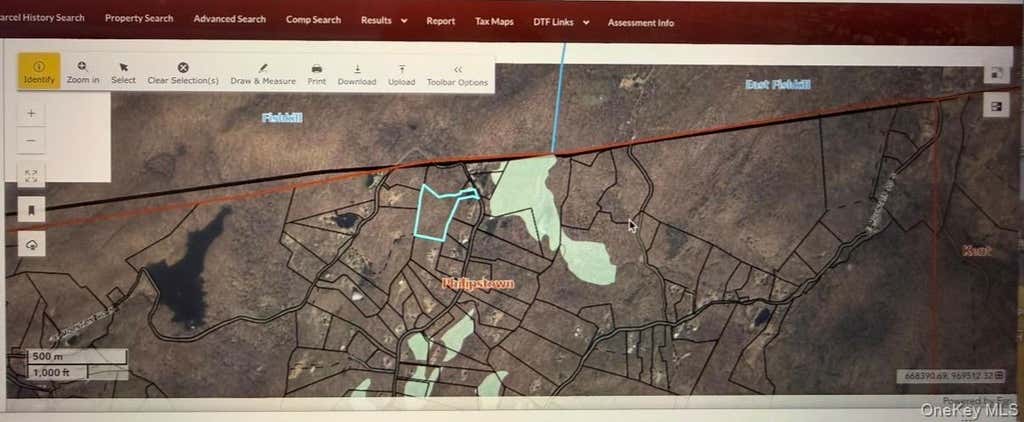This screenshot has height=422, width=1024.
Task: Open the Upload tool
Action: 402,74
